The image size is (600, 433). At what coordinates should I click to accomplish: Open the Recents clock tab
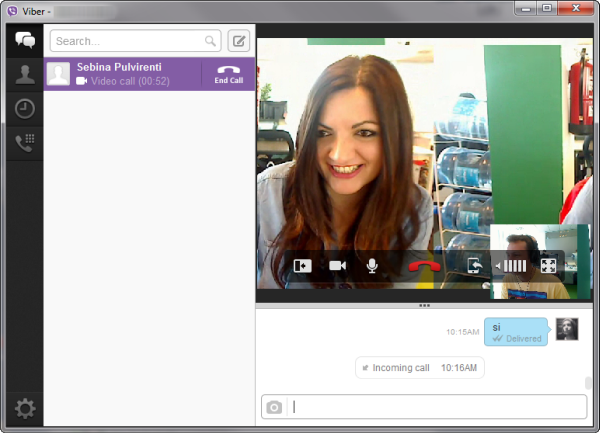point(25,108)
